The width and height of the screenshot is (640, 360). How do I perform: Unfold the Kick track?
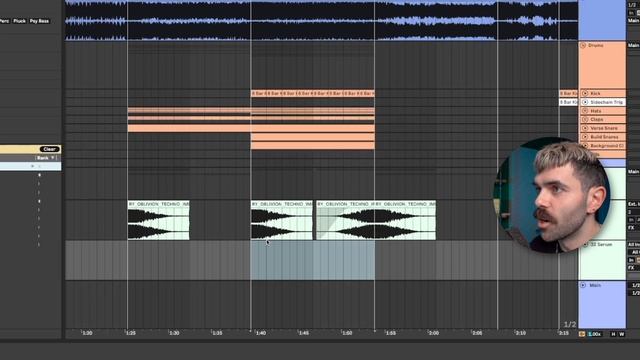585,93
